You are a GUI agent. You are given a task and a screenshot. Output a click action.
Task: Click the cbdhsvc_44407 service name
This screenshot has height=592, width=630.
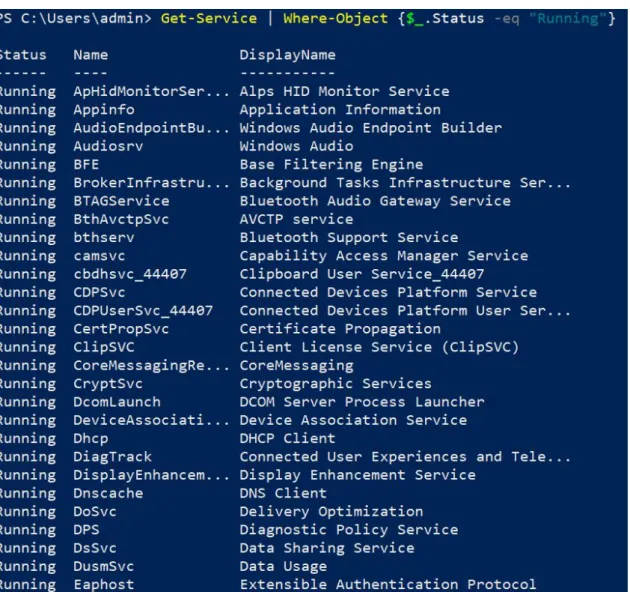(130, 274)
